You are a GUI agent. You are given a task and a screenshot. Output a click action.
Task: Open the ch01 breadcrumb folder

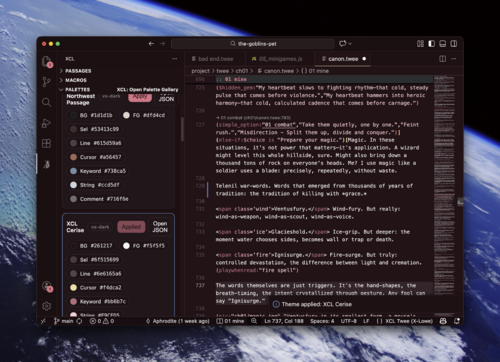pos(242,71)
